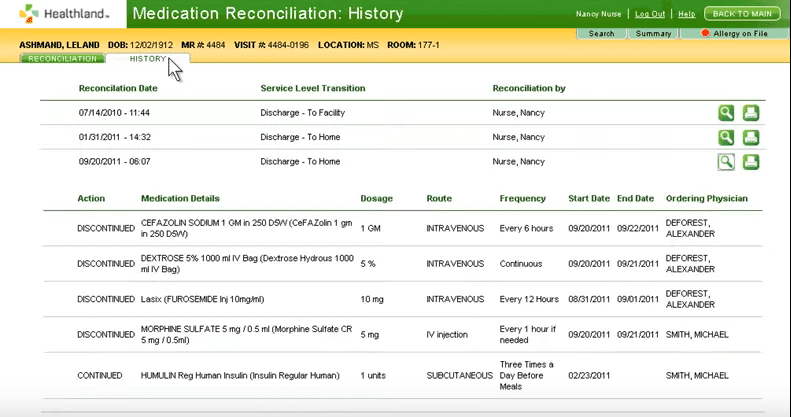This screenshot has height=417, width=791.
Task: Open the Summary tab
Action: pos(654,34)
